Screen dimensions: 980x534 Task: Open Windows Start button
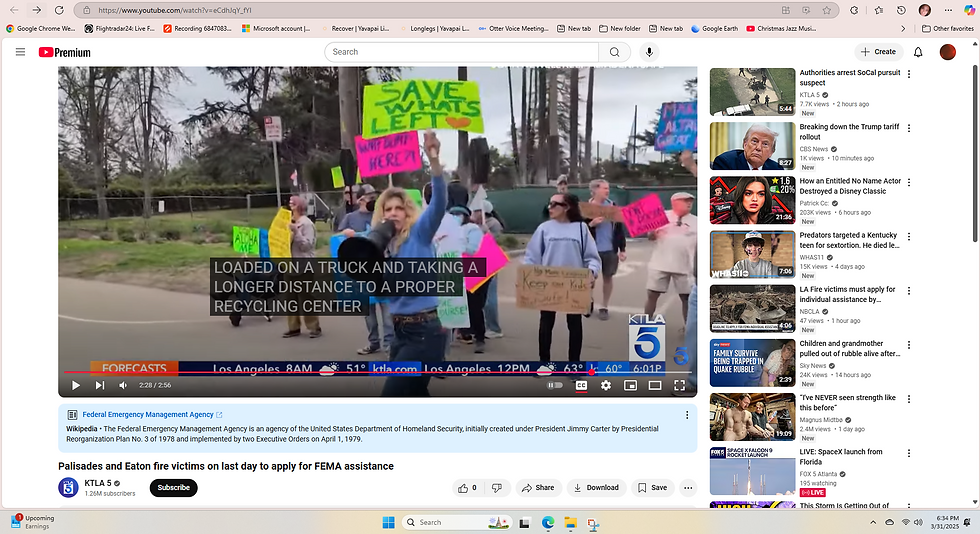[x=388, y=522]
